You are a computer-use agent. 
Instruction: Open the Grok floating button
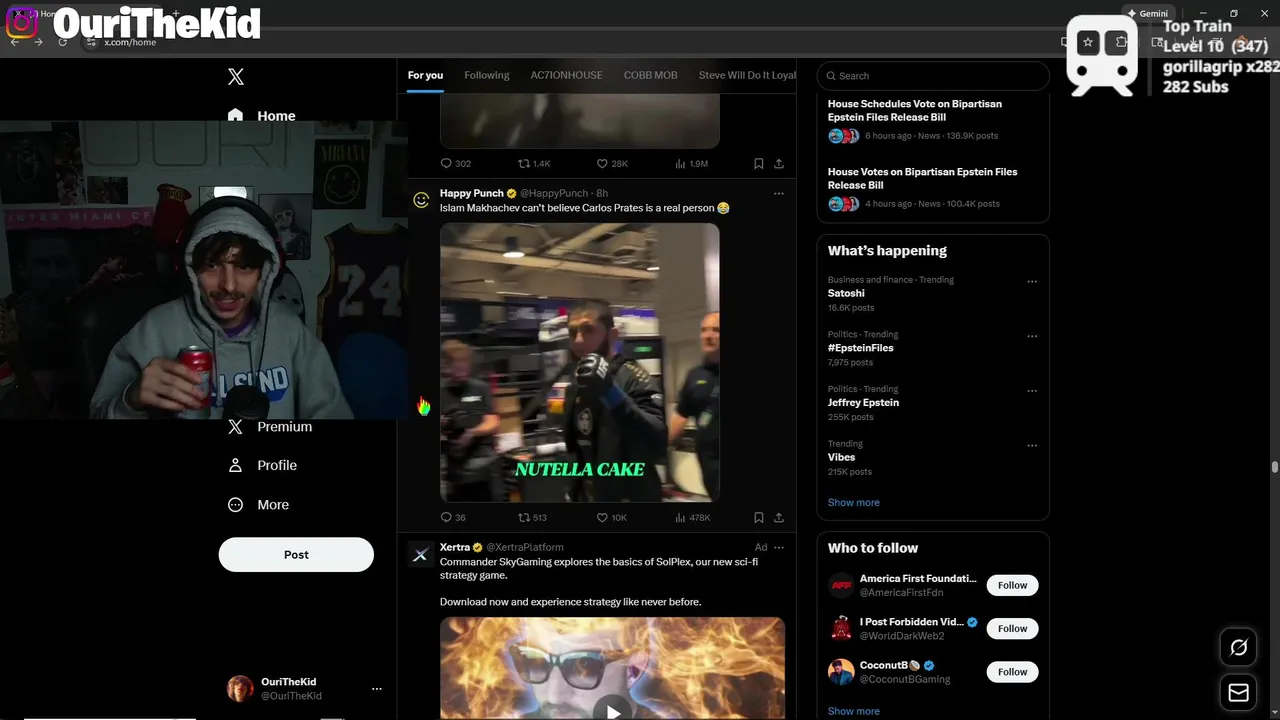click(x=1238, y=648)
